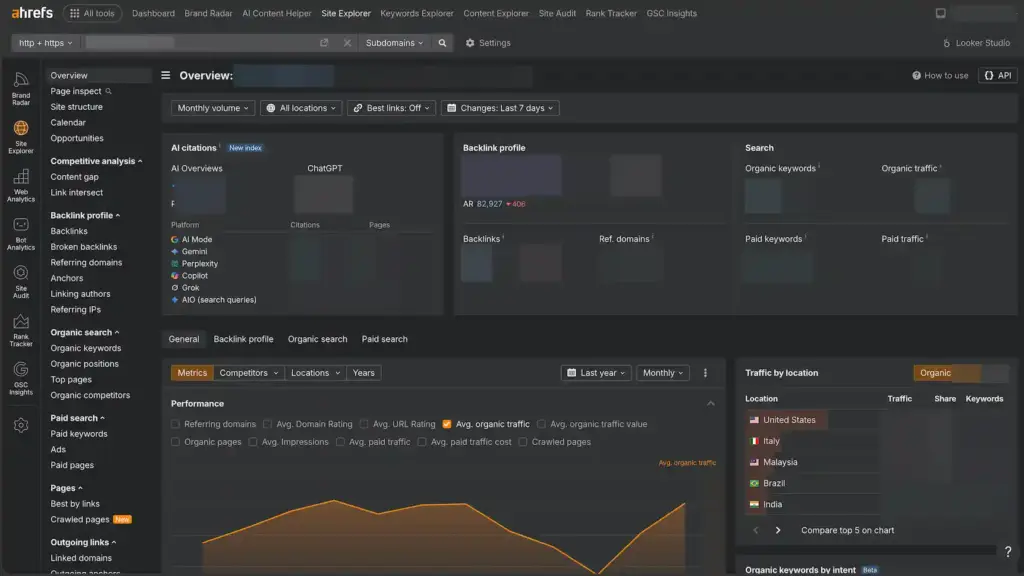Open the Competitors dropdown
The height and width of the screenshot is (576, 1024).
pyautogui.click(x=249, y=373)
